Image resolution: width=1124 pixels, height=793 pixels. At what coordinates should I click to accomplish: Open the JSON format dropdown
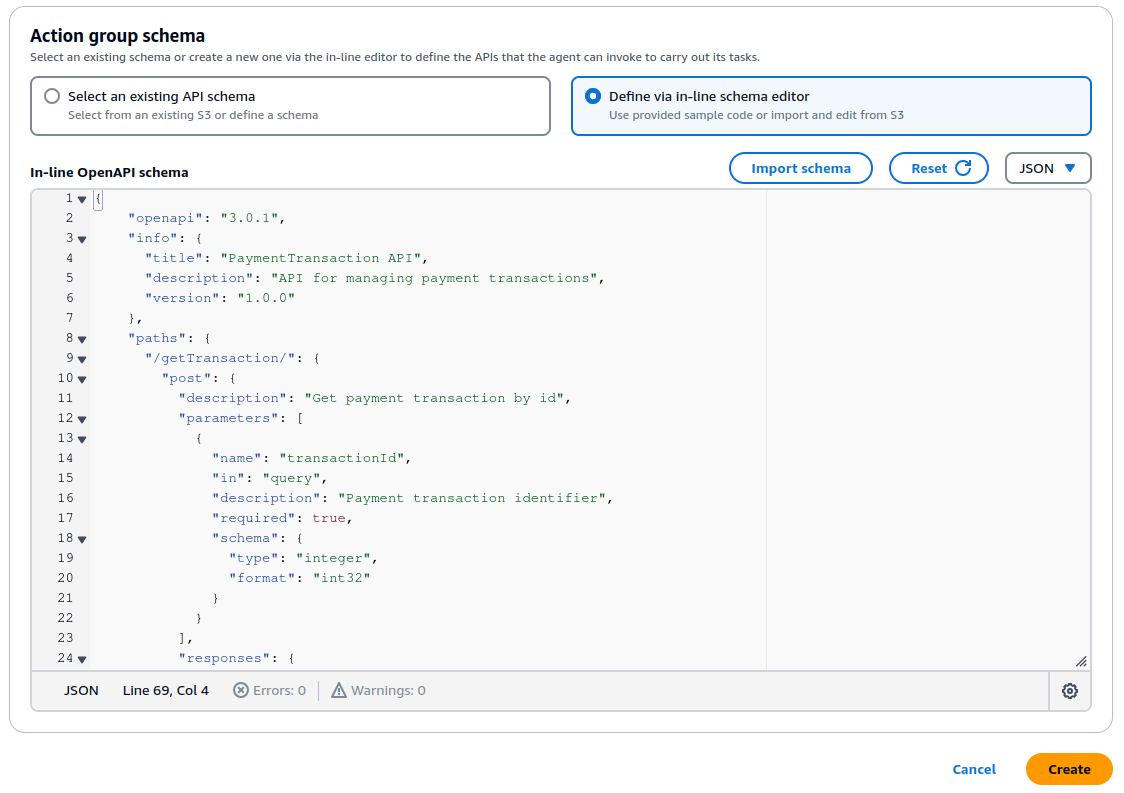(x=1048, y=168)
